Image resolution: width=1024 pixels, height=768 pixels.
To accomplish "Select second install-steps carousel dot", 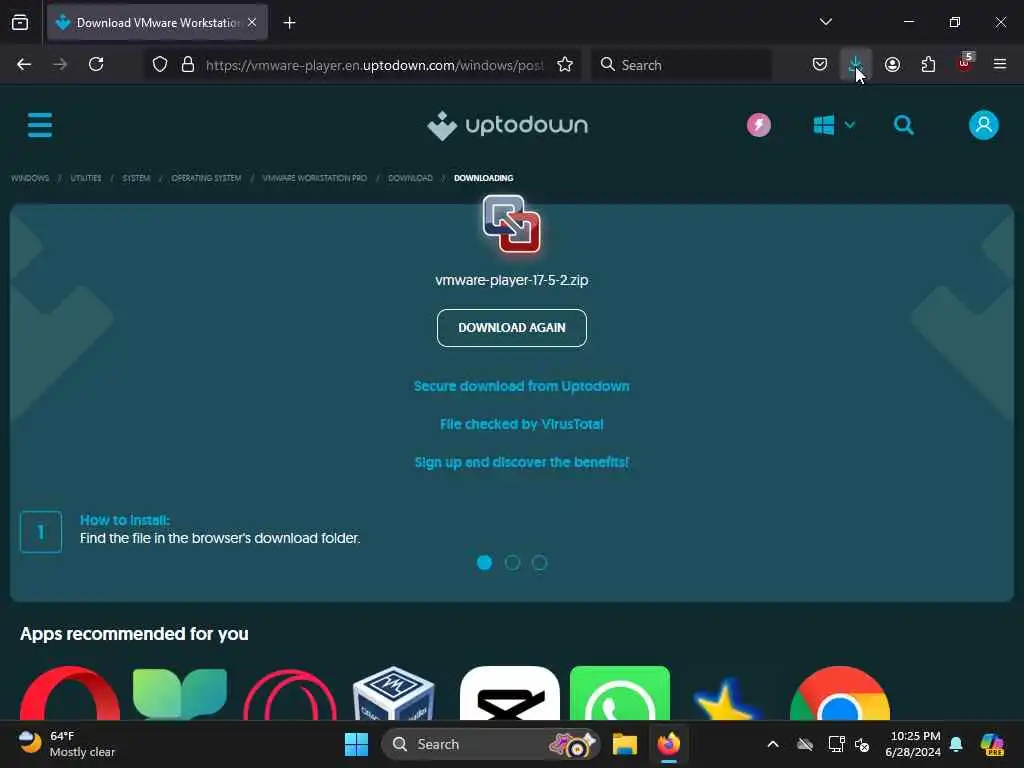I will click(512, 562).
